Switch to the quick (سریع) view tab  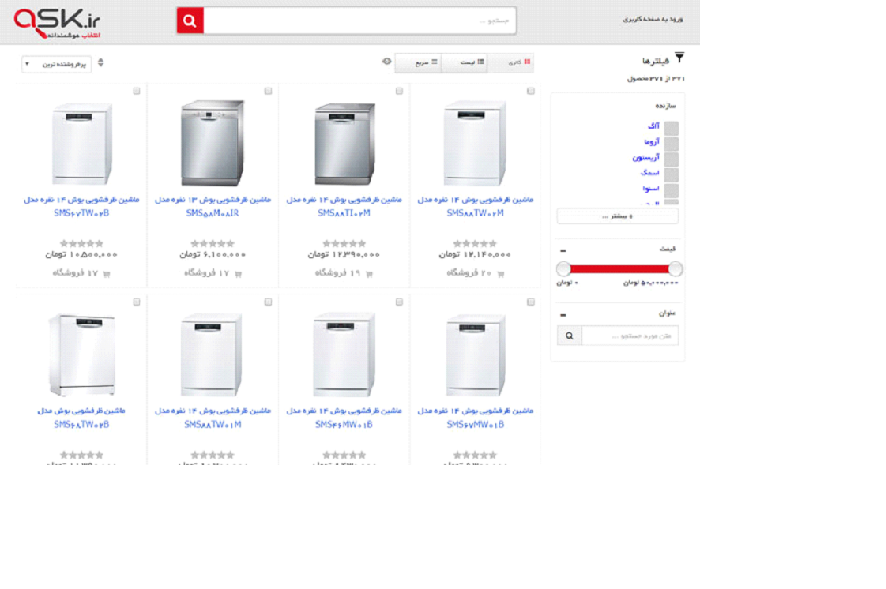pos(419,62)
